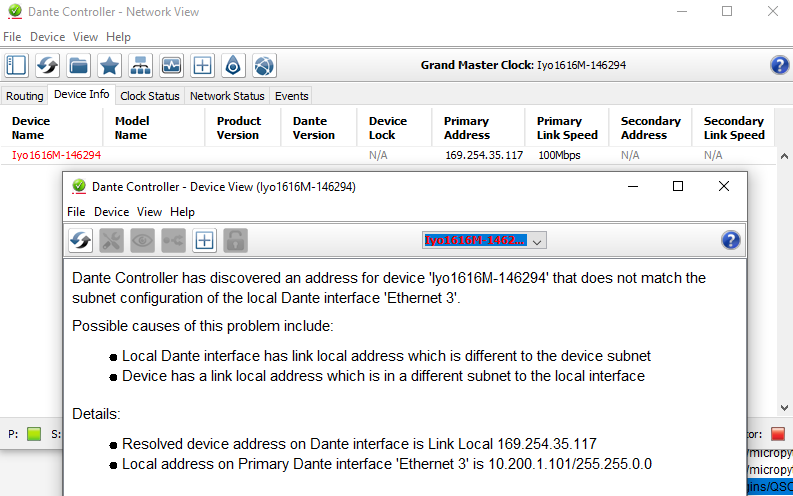This screenshot has width=793, height=496.
Task: Sort by Primary Link Speed column header
Action: pos(567,128)
